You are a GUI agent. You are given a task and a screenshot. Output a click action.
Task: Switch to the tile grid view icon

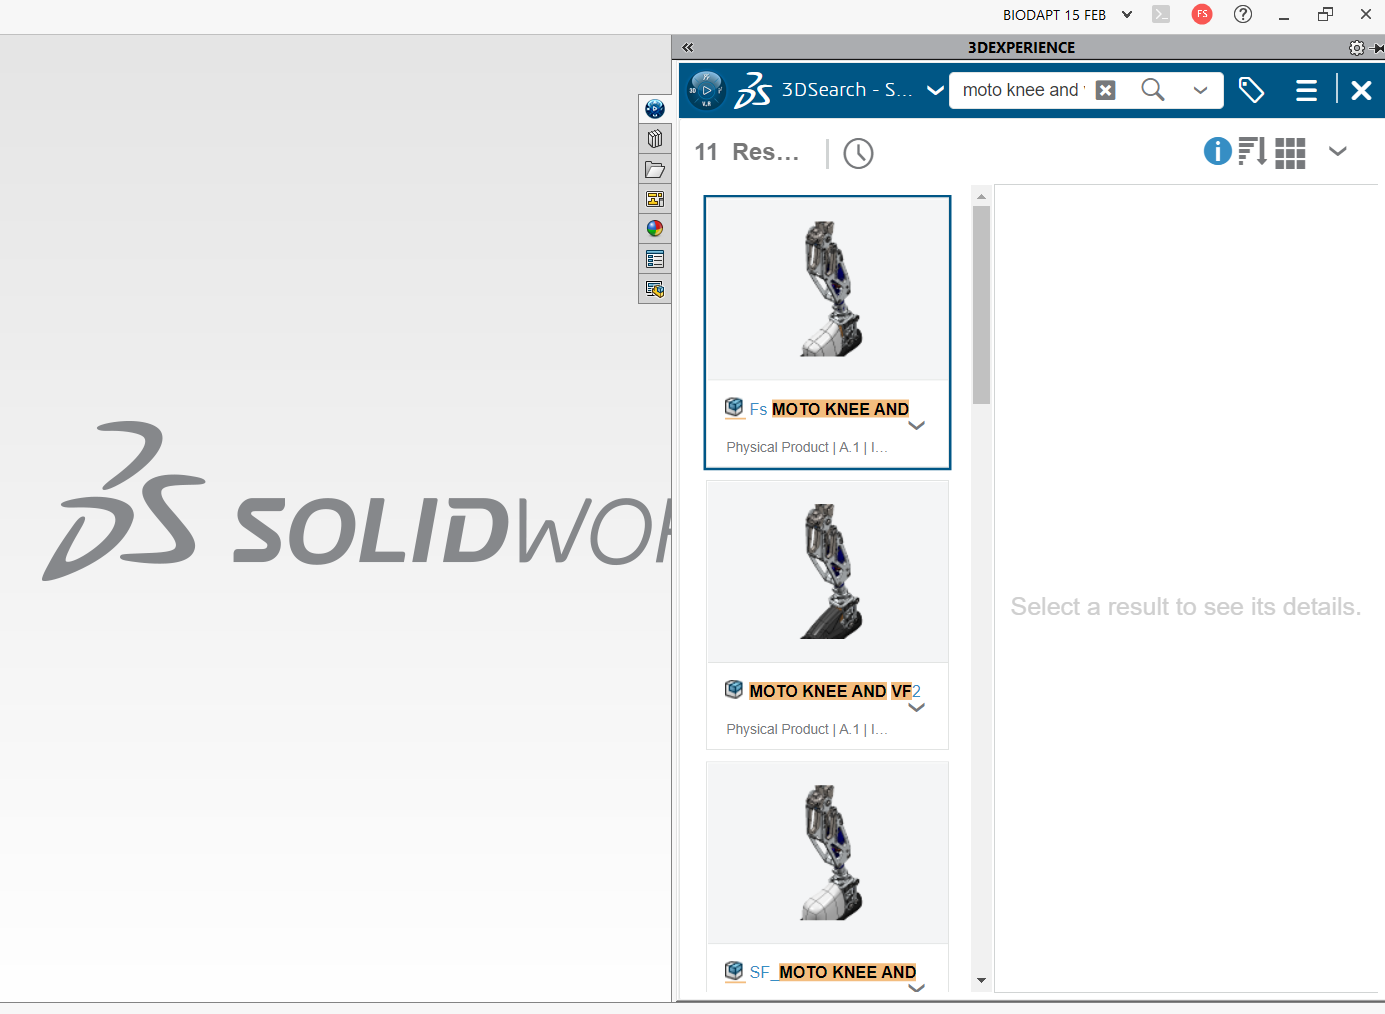(1290, 152)
